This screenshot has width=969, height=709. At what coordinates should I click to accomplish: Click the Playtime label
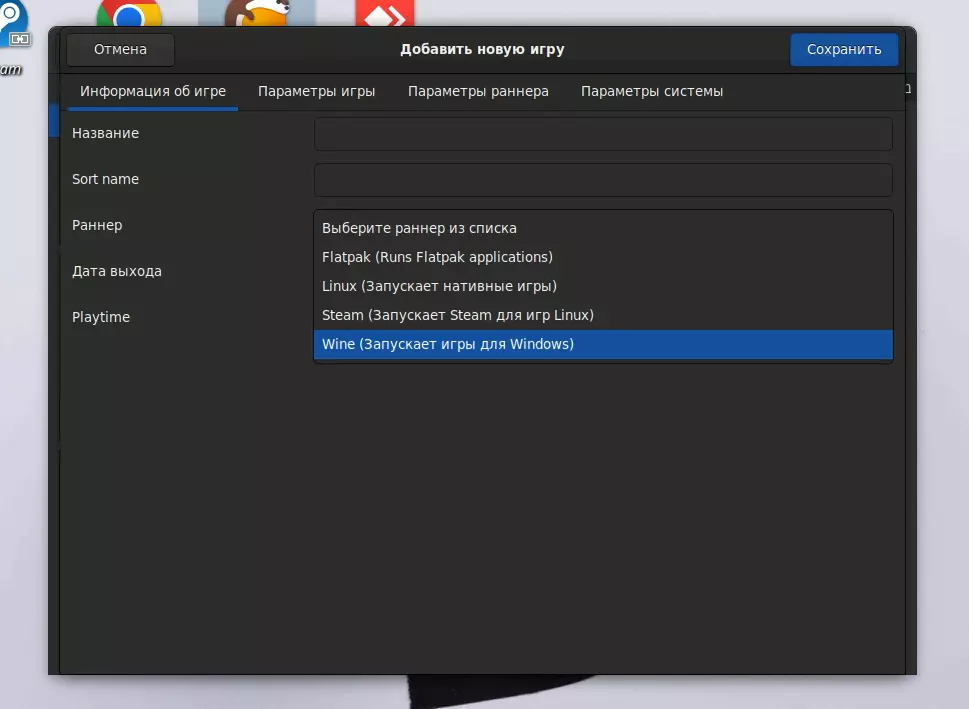click(101, 317)
